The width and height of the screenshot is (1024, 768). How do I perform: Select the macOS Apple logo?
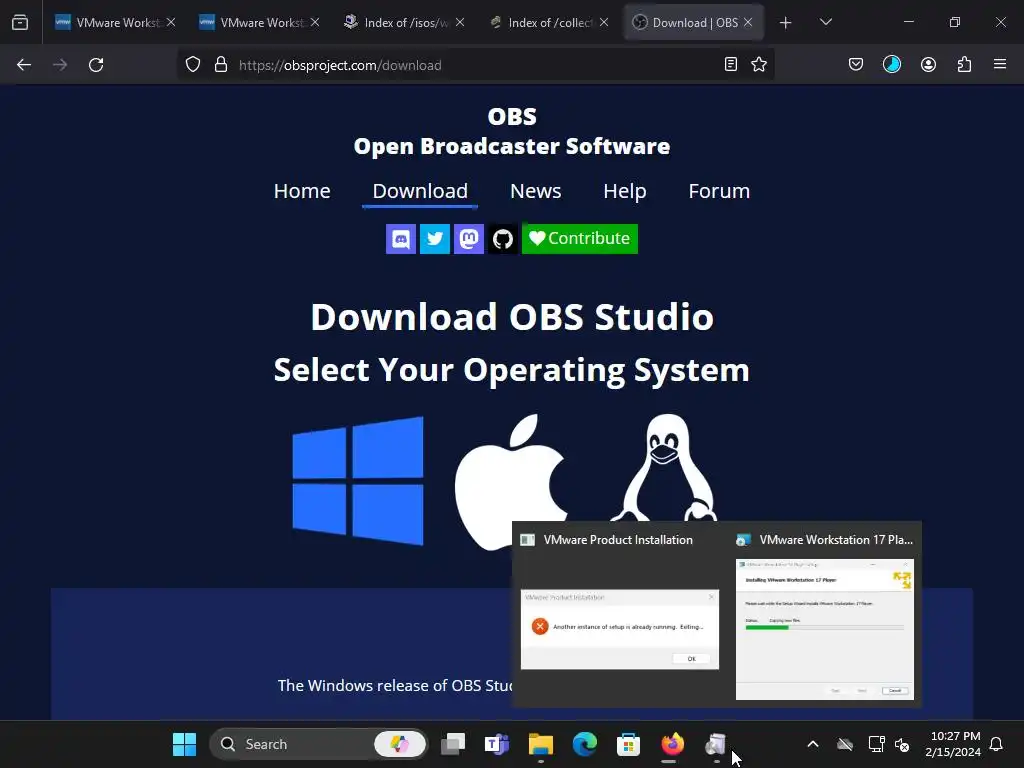coord(509,482)
